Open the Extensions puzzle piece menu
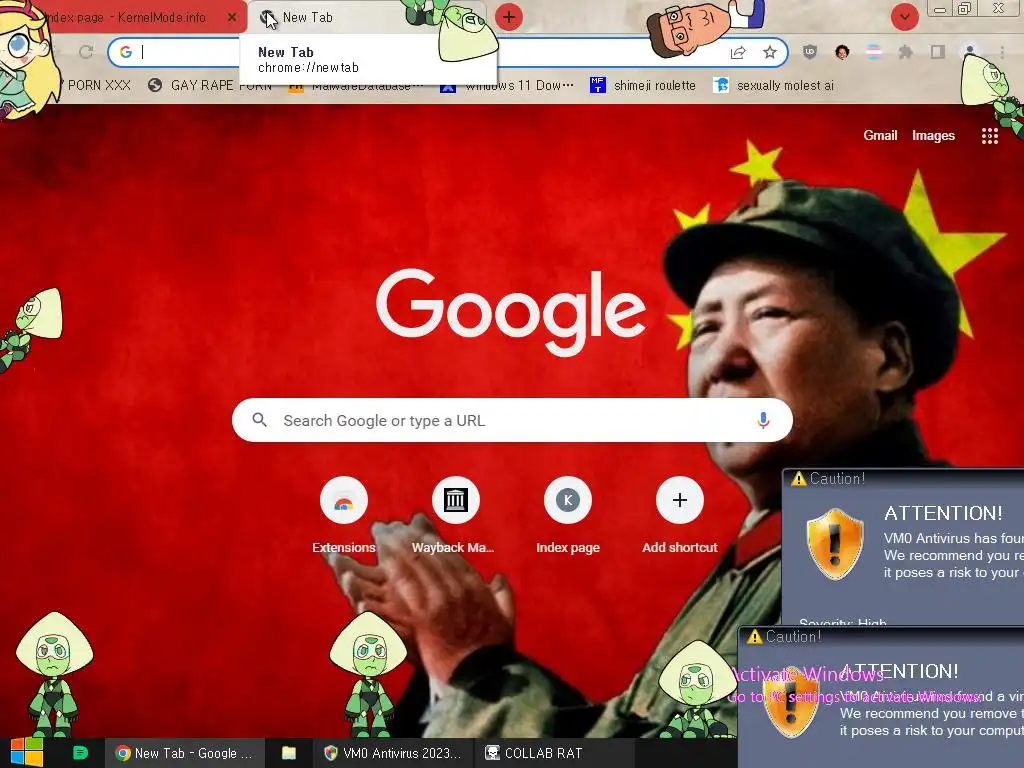The width and height of the screenshot is (1024, 768). coord(906,52)
